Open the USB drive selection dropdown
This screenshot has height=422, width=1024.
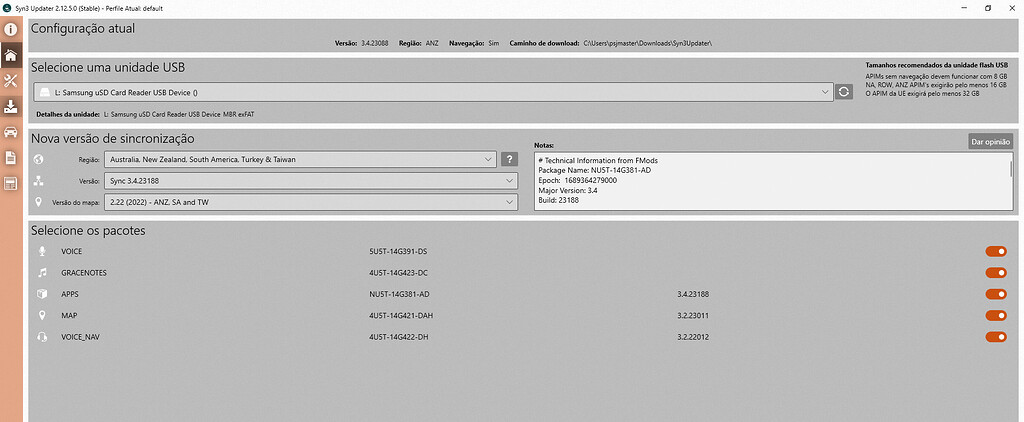(x=432, y=92)
